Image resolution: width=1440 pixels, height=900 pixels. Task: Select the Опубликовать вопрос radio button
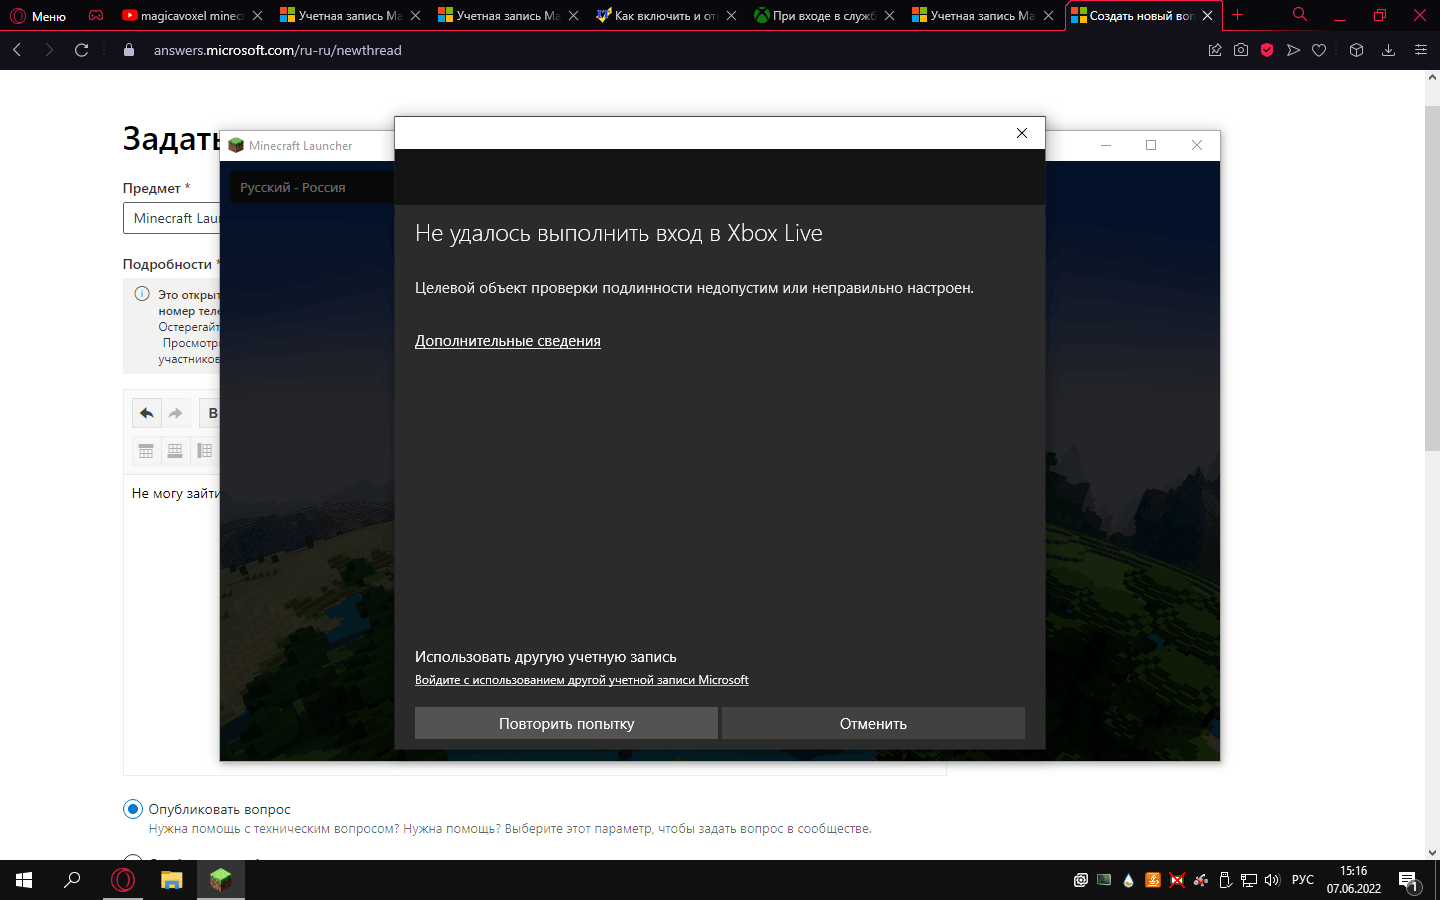point(133,809)
